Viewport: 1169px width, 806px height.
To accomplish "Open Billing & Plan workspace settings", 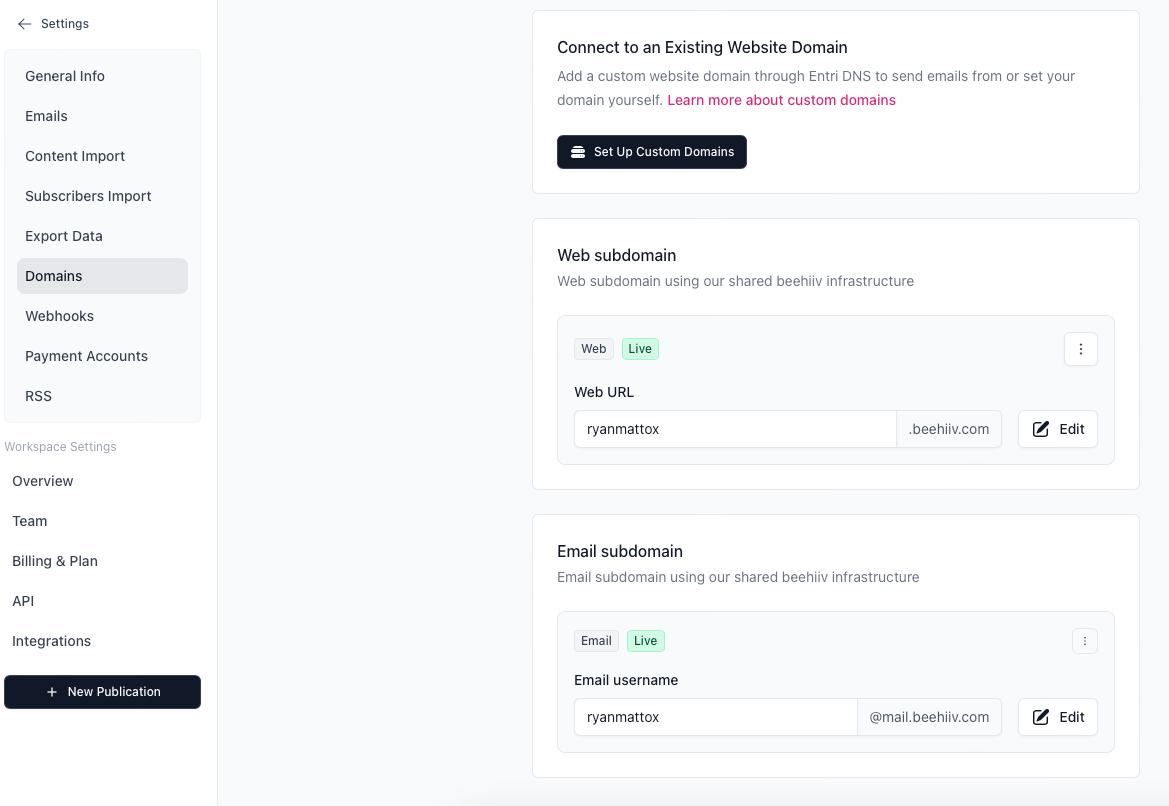I will [55, 561].
